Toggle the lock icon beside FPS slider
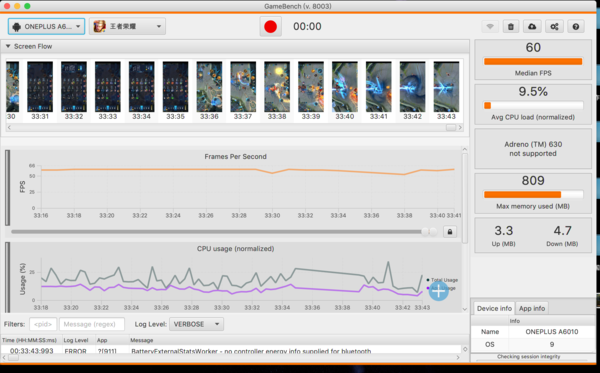The height and width of the screenshot is (373, 600). (x=450, y=232)
